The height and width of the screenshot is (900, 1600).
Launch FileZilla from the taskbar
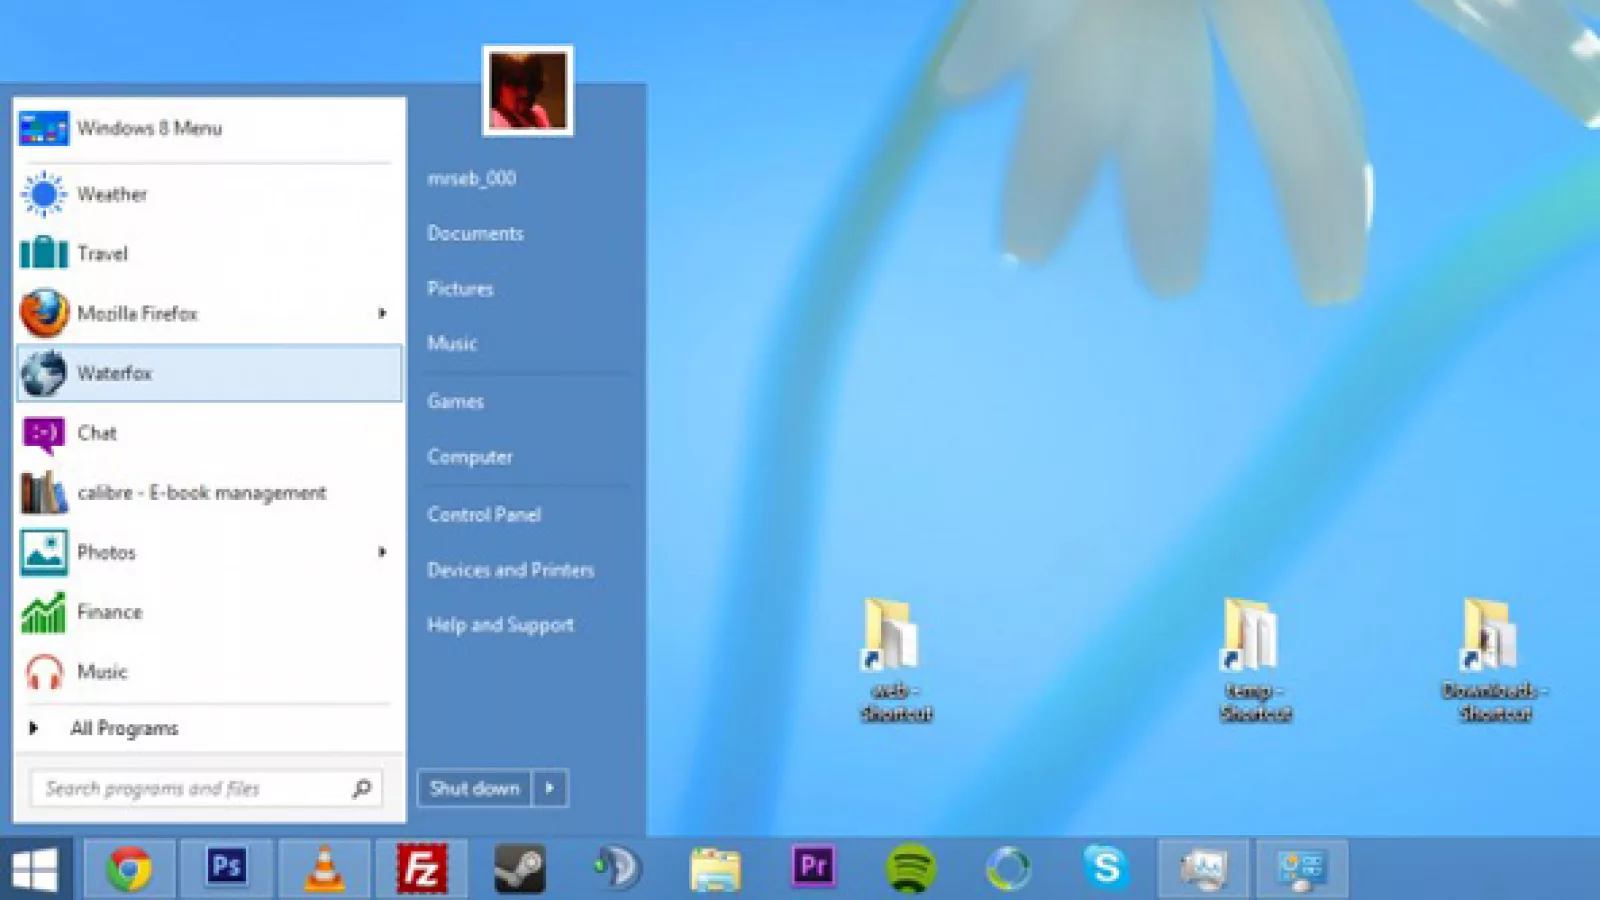coord(422,868)
